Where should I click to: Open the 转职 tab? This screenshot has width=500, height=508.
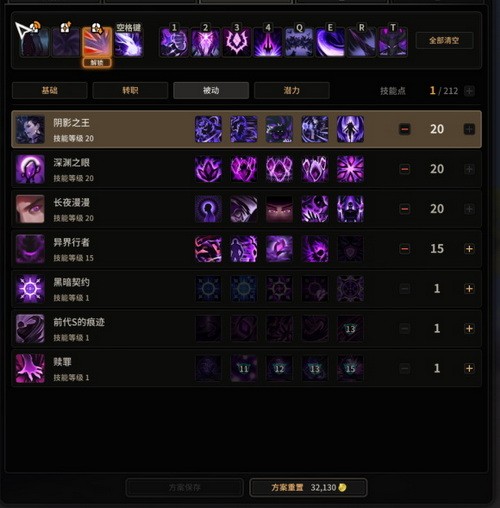click(x=130, y=90)
